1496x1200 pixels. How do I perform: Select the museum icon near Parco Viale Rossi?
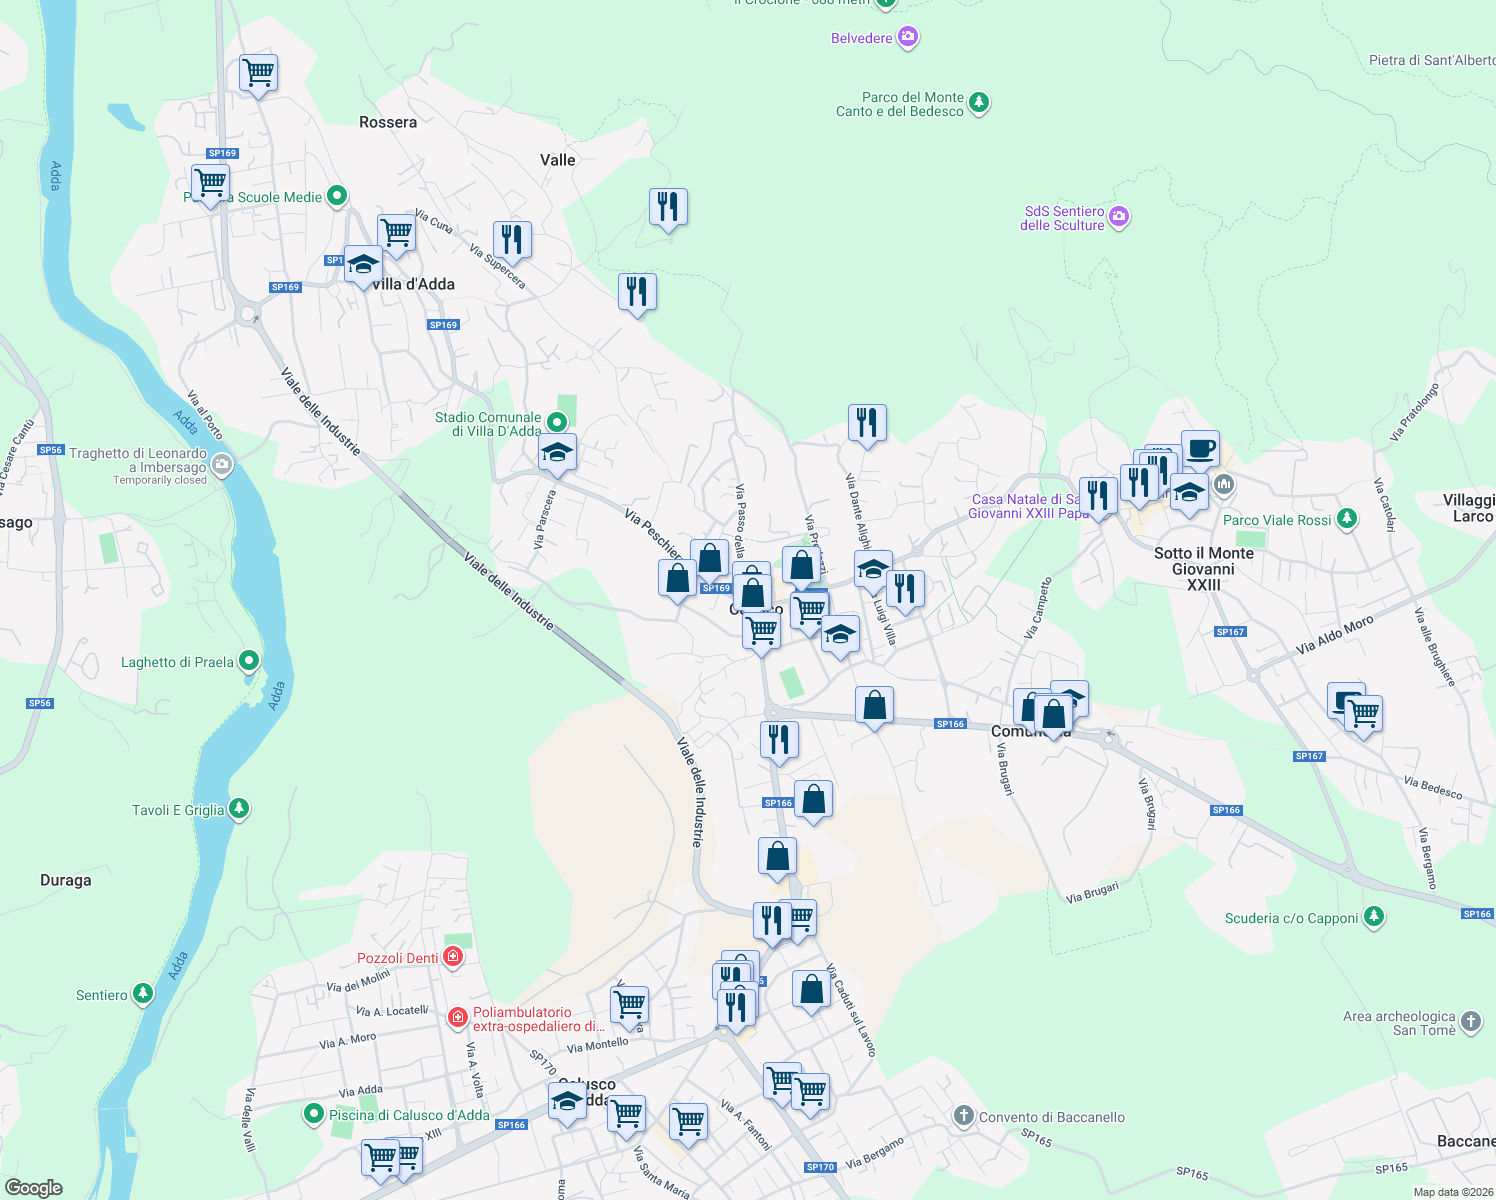[1224, 485]
